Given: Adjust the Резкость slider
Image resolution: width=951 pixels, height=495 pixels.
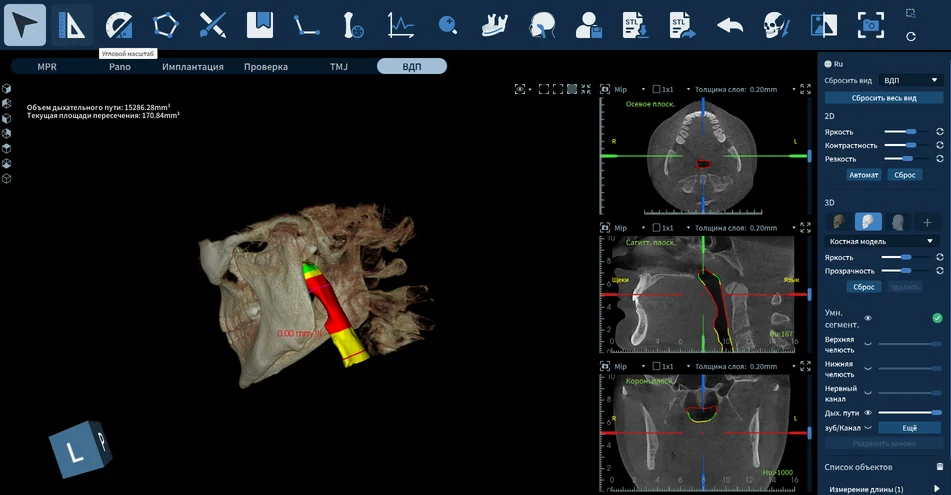Looking at the screenshot, I should point(906,158).
